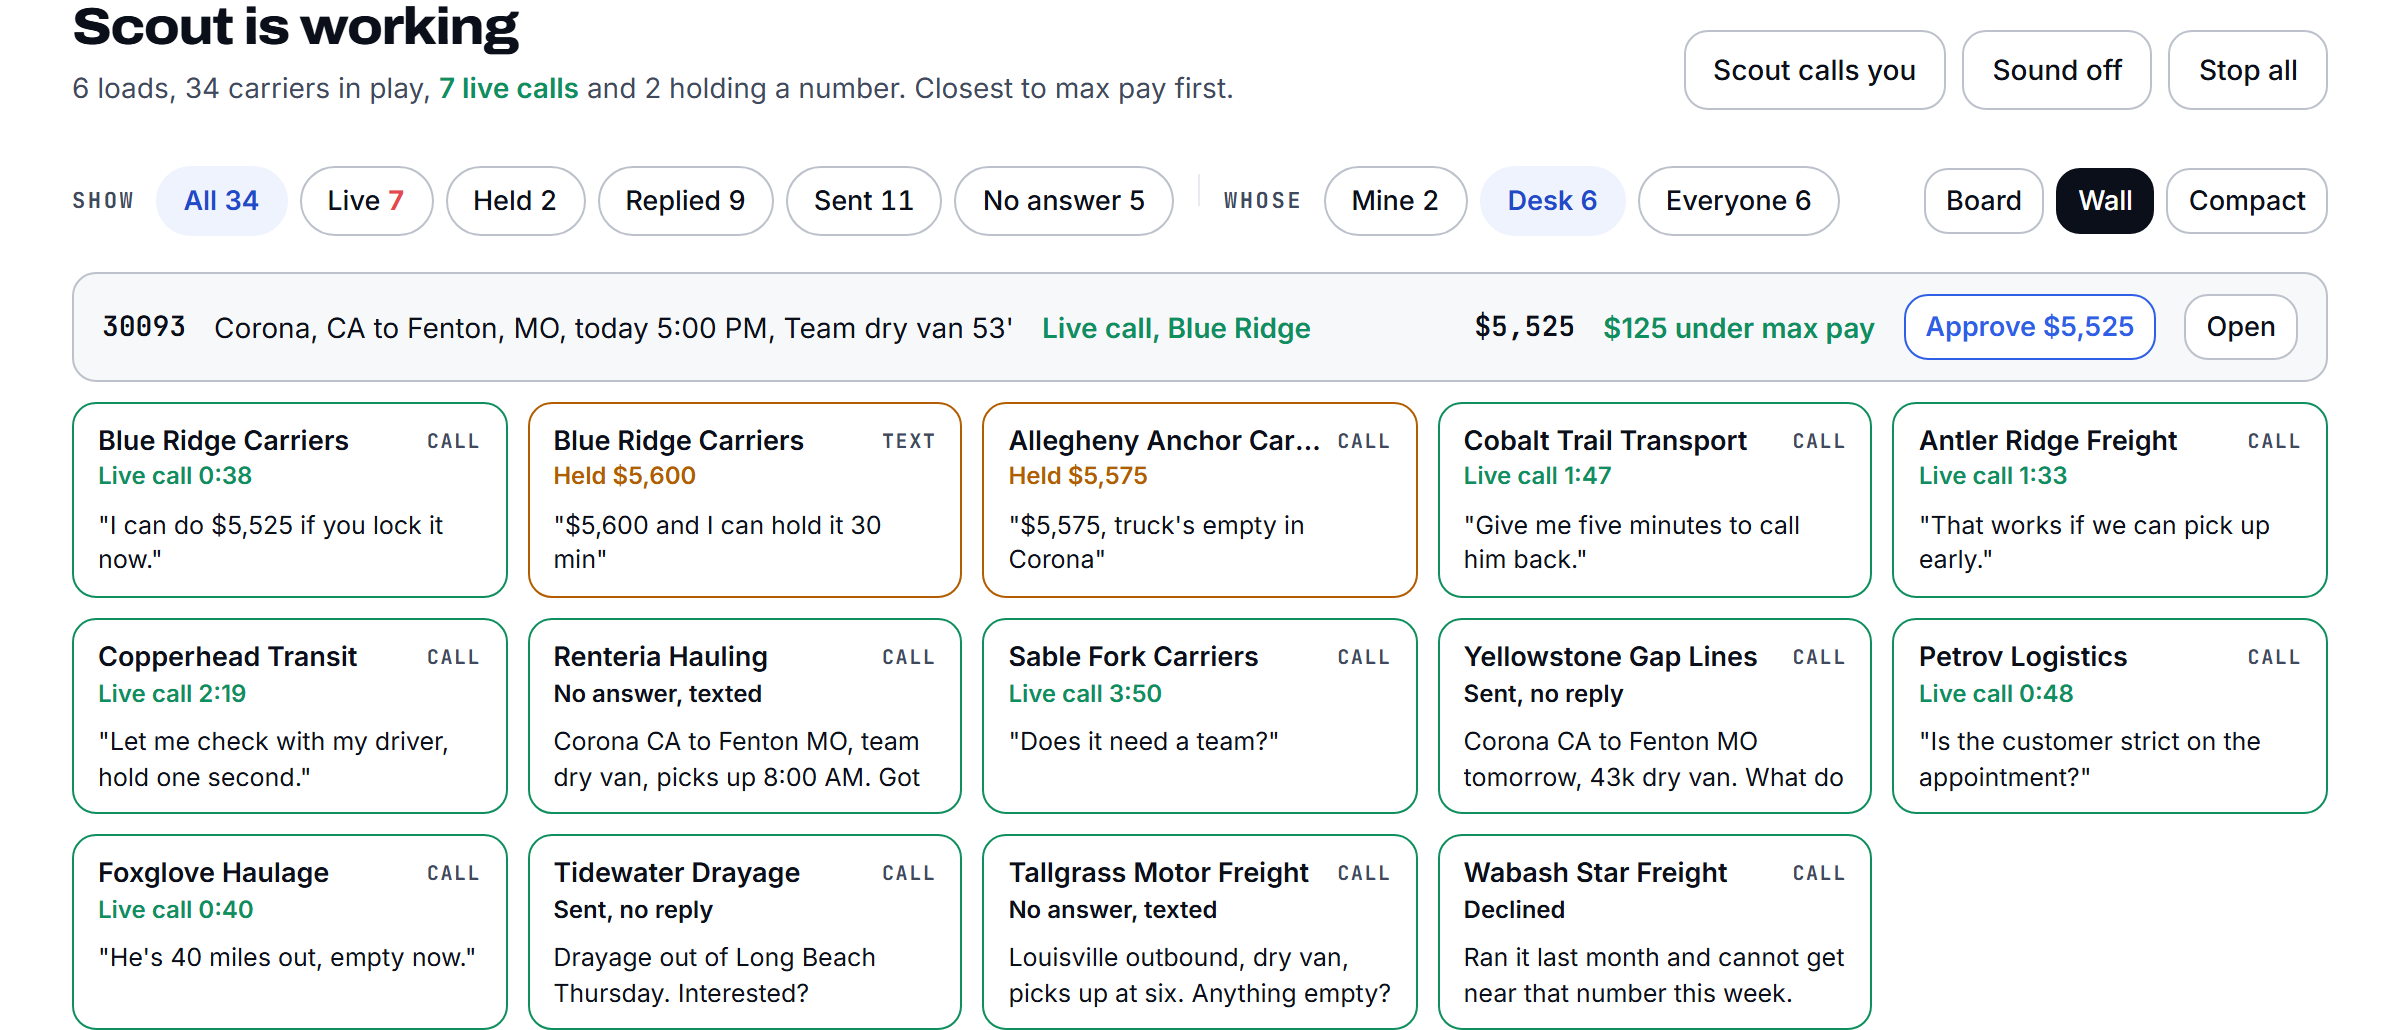Open the Cobalt Trail Transport card
Viewport: 2400px width, 1030px height.
1654,500
